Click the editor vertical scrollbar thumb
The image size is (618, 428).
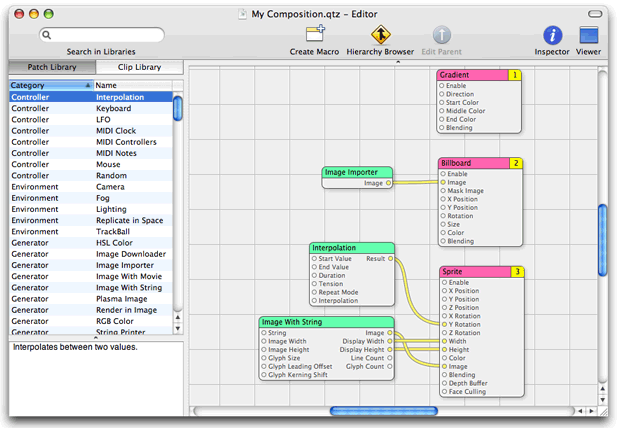tap(602, 240)
